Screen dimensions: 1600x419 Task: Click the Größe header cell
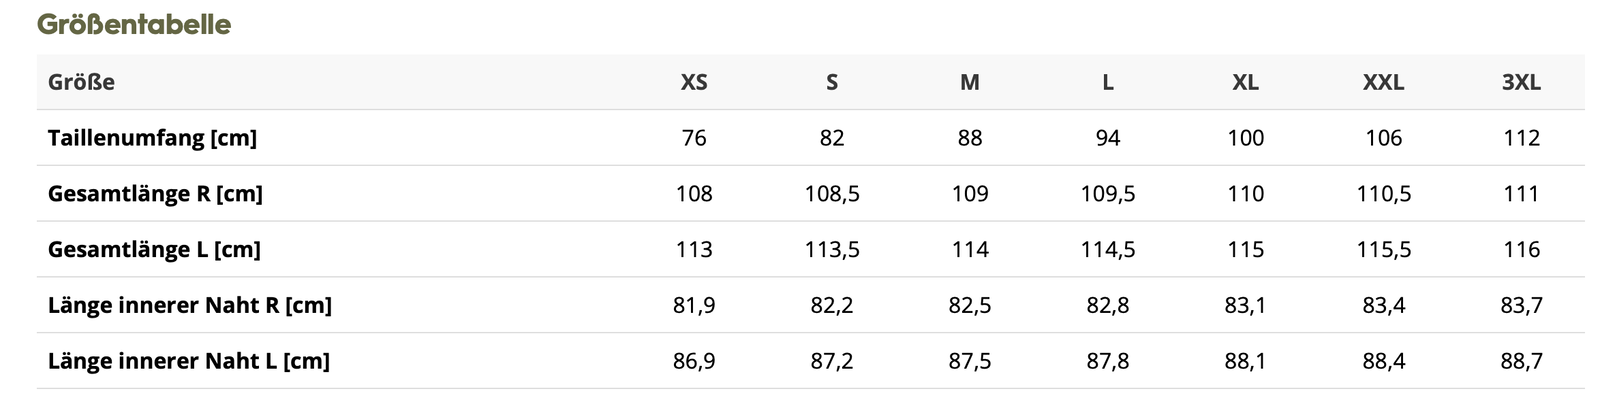81,82
